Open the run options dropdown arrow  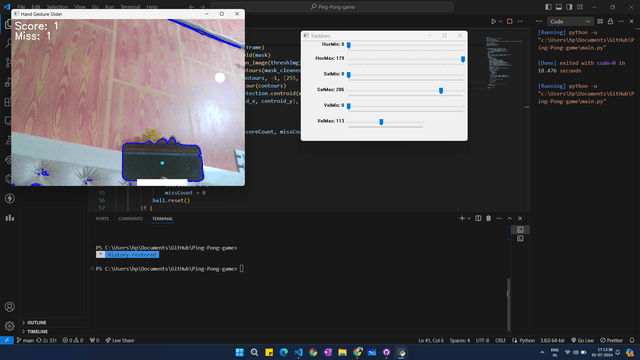pyautogui.click(x=500, y=21)
